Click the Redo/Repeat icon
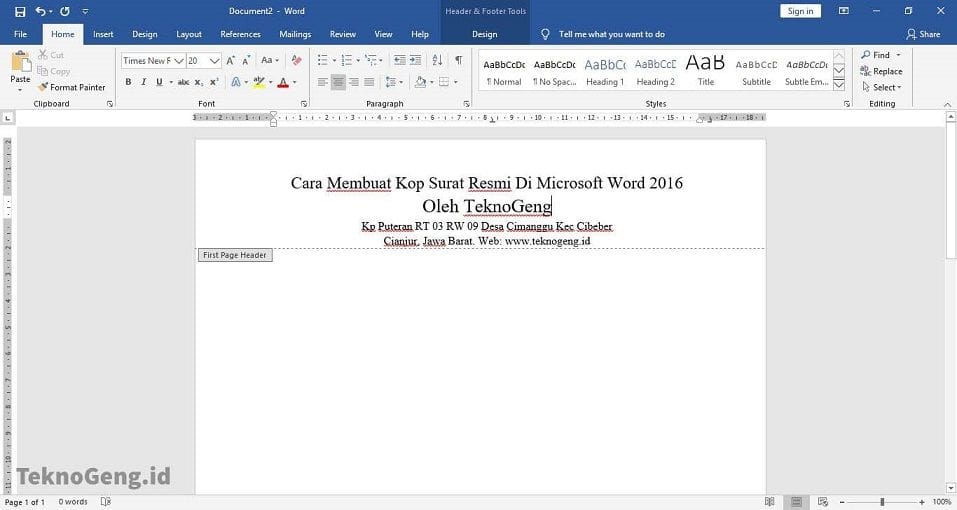The image size is (957, 510). [x=65, y=11]
